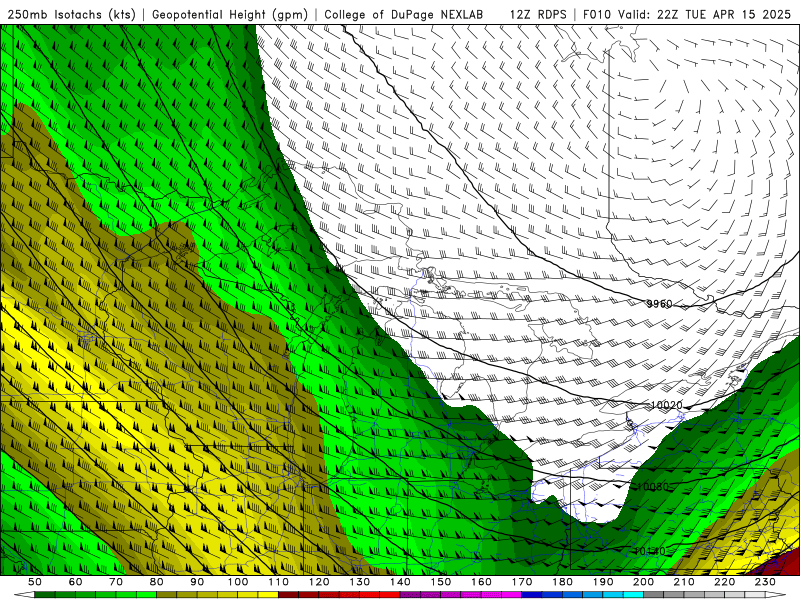This screenshot has width=800, height=600.
Task: Click the 120 value on the color scale
Action: click(319, 582)
